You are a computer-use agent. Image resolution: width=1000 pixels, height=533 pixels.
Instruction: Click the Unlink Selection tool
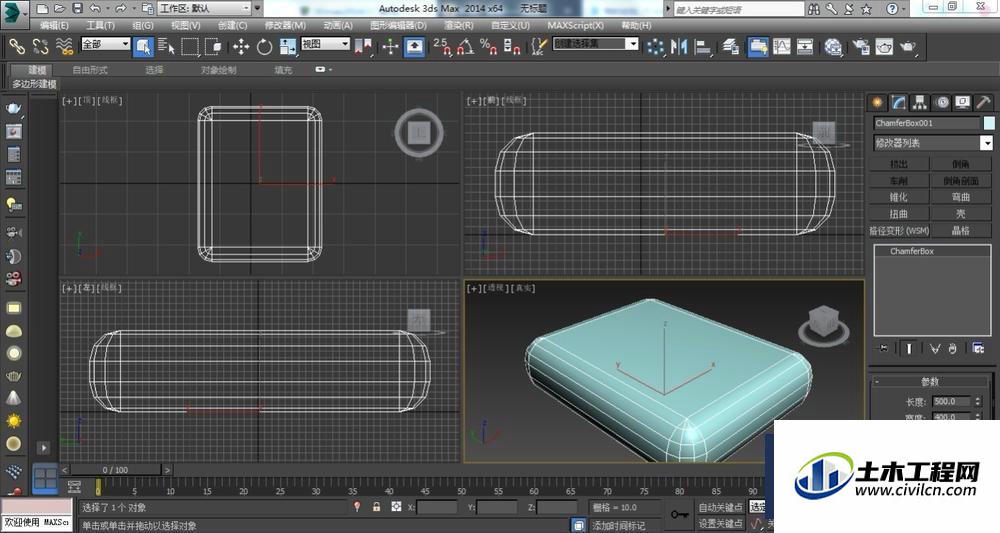[x=40, y=46]
